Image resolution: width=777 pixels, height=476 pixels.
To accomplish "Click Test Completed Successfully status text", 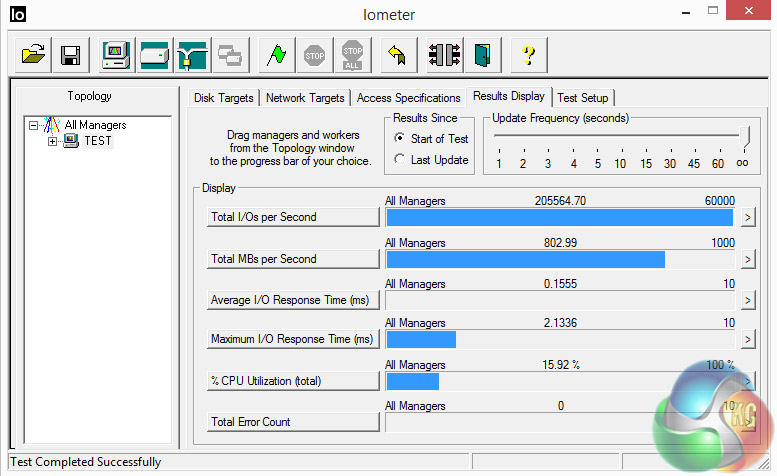I will (86, 462).
